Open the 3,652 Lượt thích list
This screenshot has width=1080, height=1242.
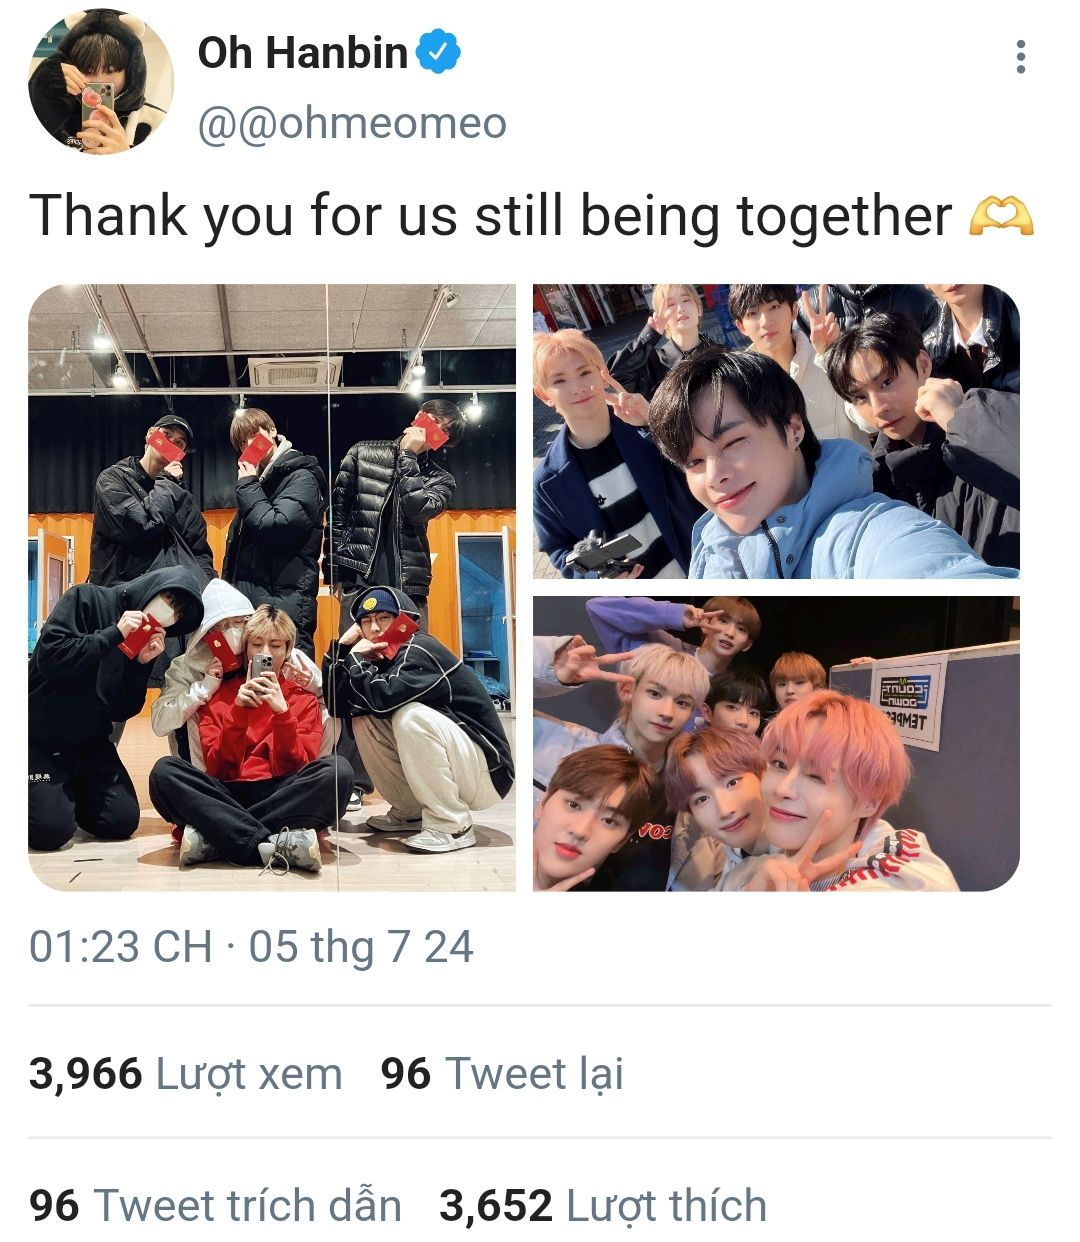tap(603, 1205)
